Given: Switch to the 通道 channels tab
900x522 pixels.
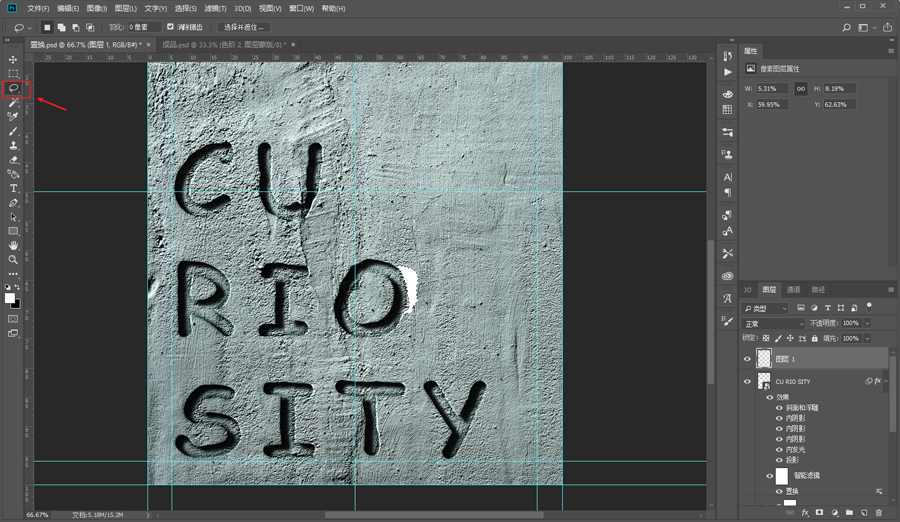Looking at the screenshot, I should 793,290.
